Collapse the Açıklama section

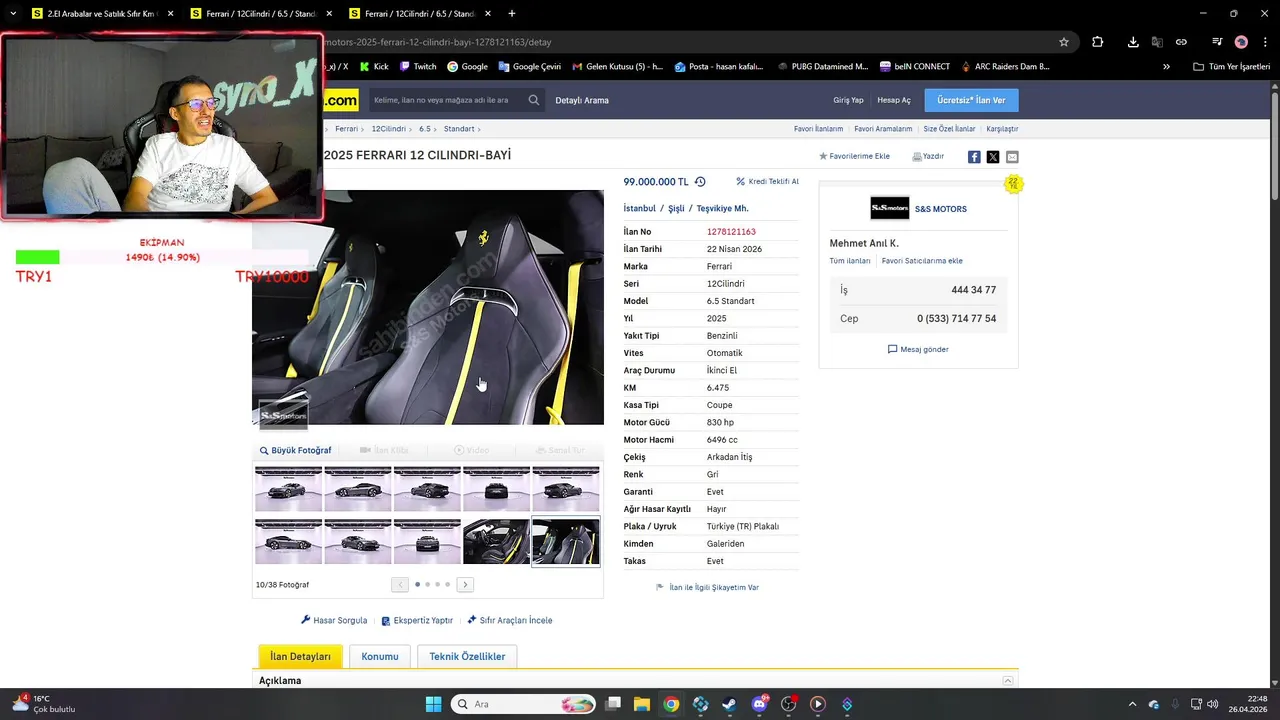coord(1008,680)
